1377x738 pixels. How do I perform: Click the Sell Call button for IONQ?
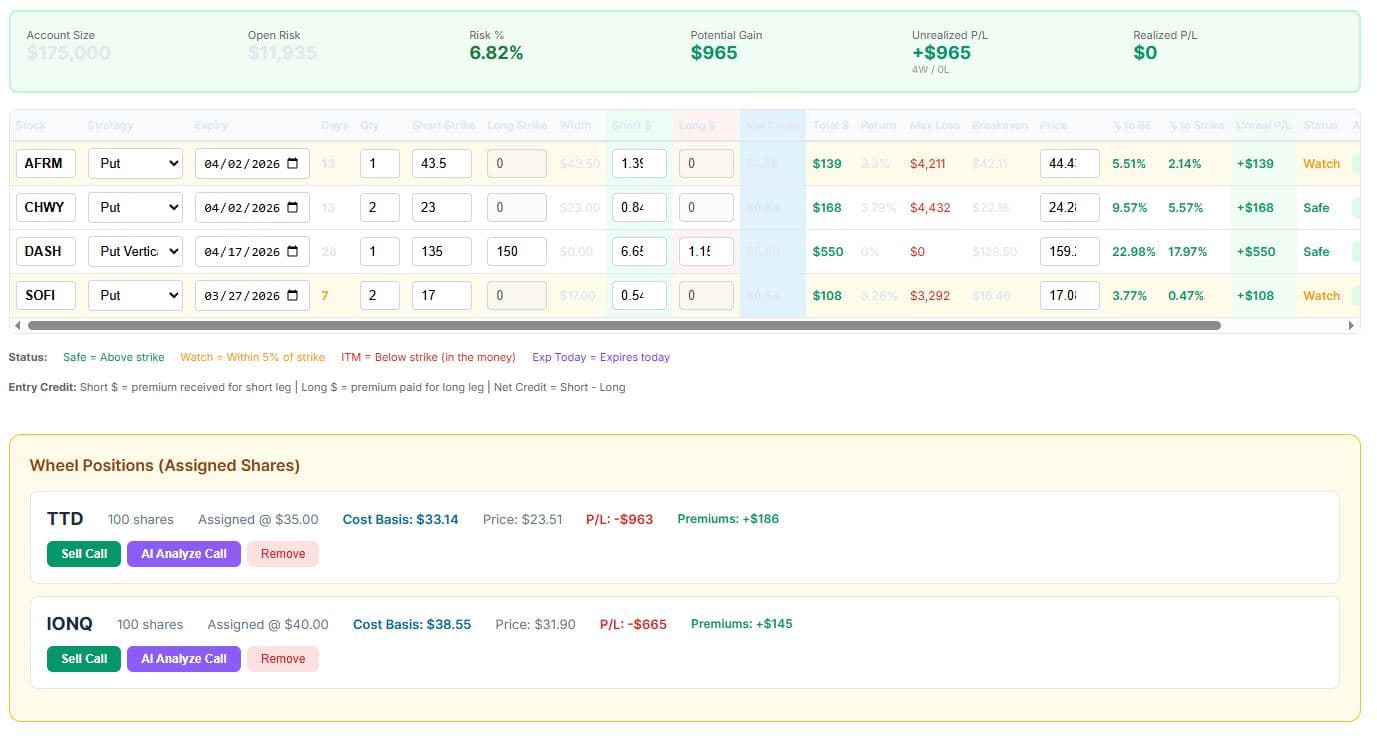83,658
